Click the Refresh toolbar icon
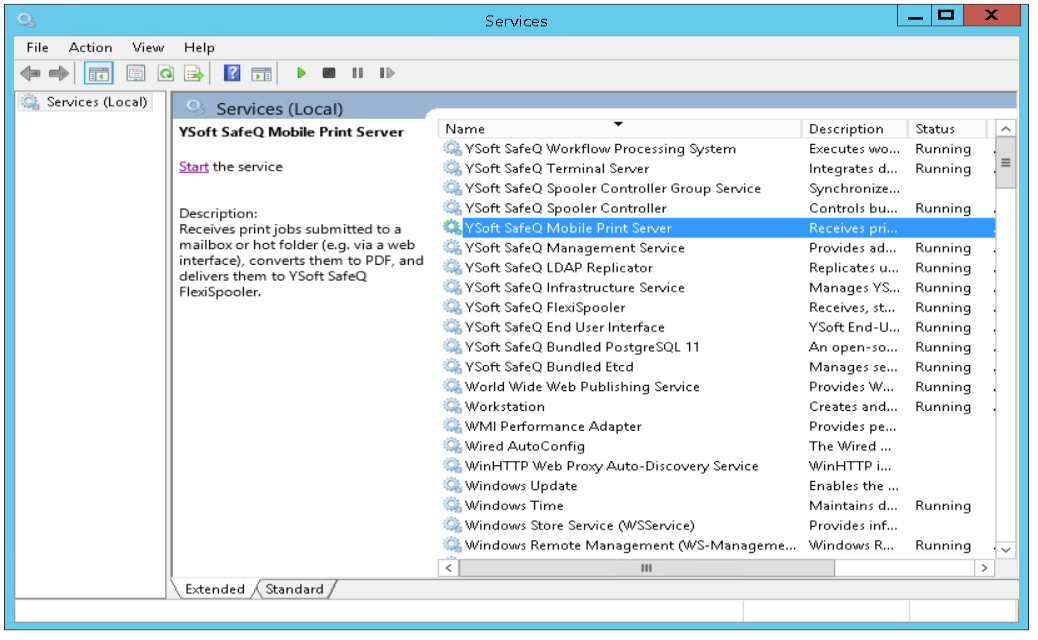Screen dimensions: 1038x640 click(x=165, y=73)
